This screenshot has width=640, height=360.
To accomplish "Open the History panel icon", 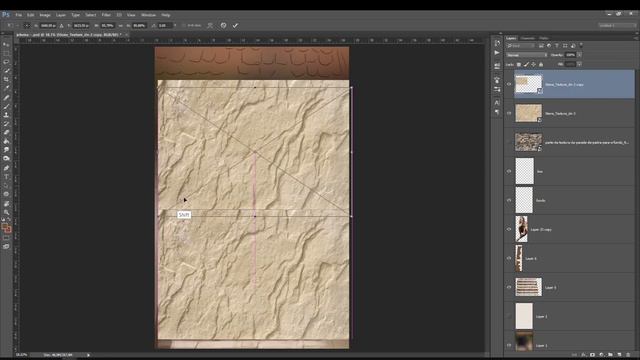I will [497, 43].
